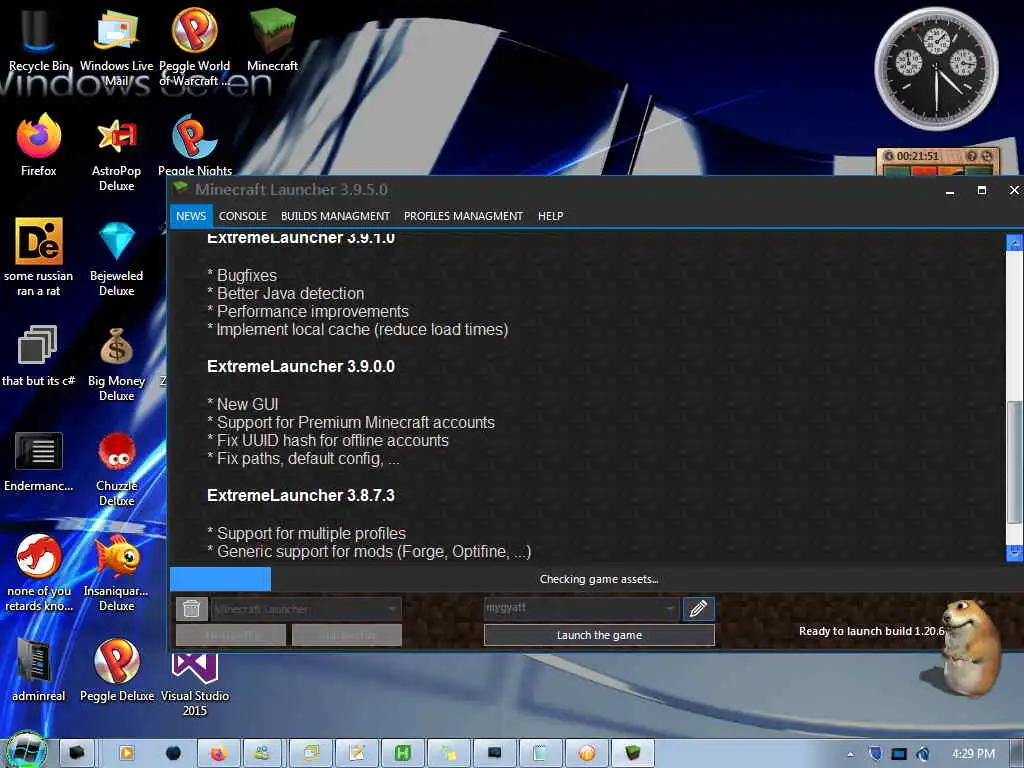
Task: Close the Minecraft Launcher window
Action: point(1014,190)
